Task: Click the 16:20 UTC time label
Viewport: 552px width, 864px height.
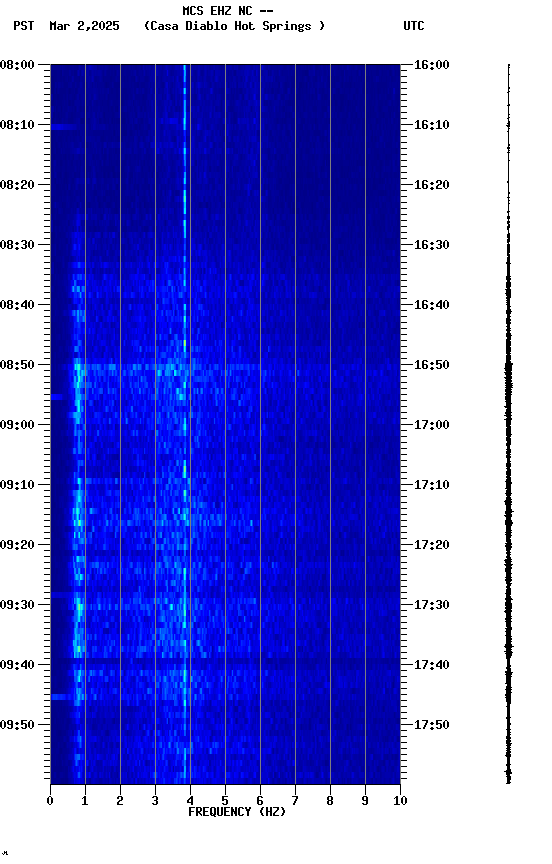Action: click(x=432, y=185)
